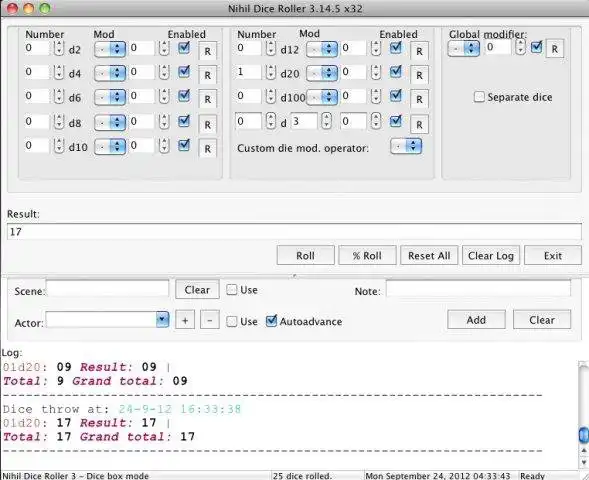Screen dimensions: 589x480
Task: Click the custom die sides stepper
Action: [326, 121]
